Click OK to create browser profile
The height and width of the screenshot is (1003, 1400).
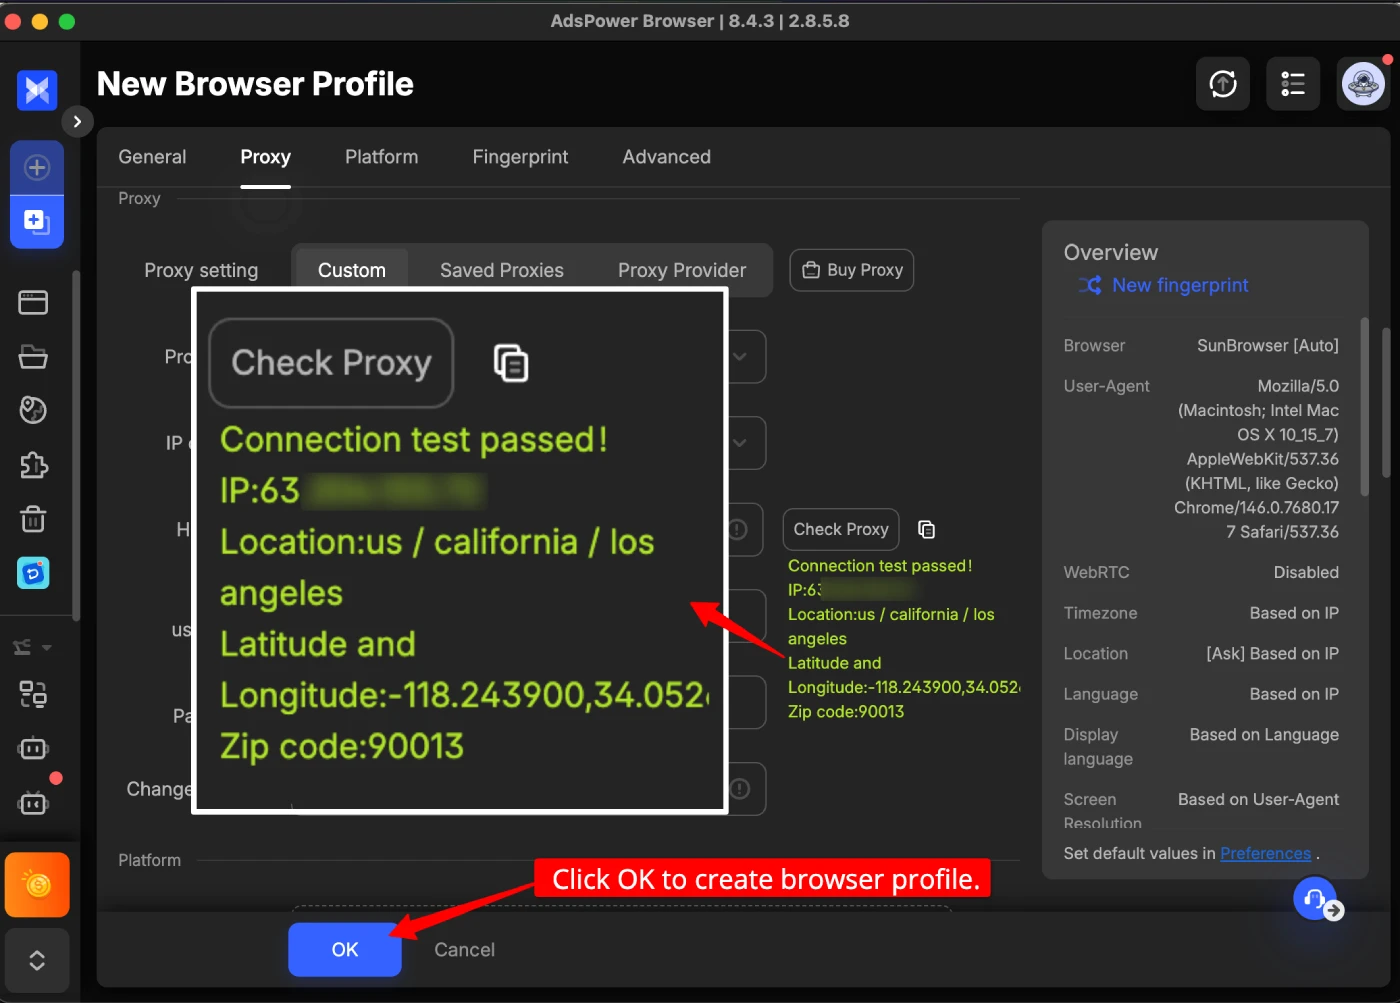[x=345, y=950]
